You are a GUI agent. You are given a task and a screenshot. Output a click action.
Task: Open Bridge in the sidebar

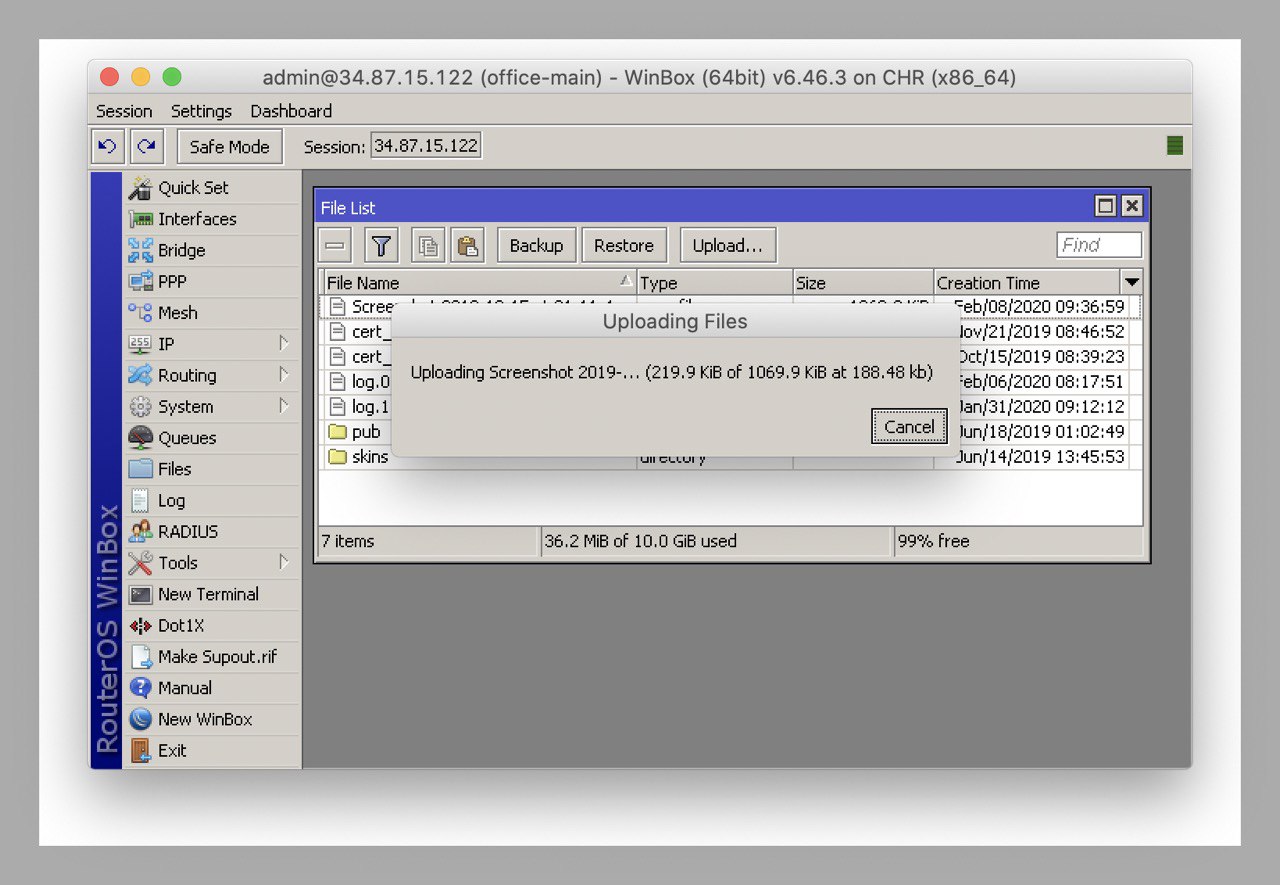tap(211, 250)
